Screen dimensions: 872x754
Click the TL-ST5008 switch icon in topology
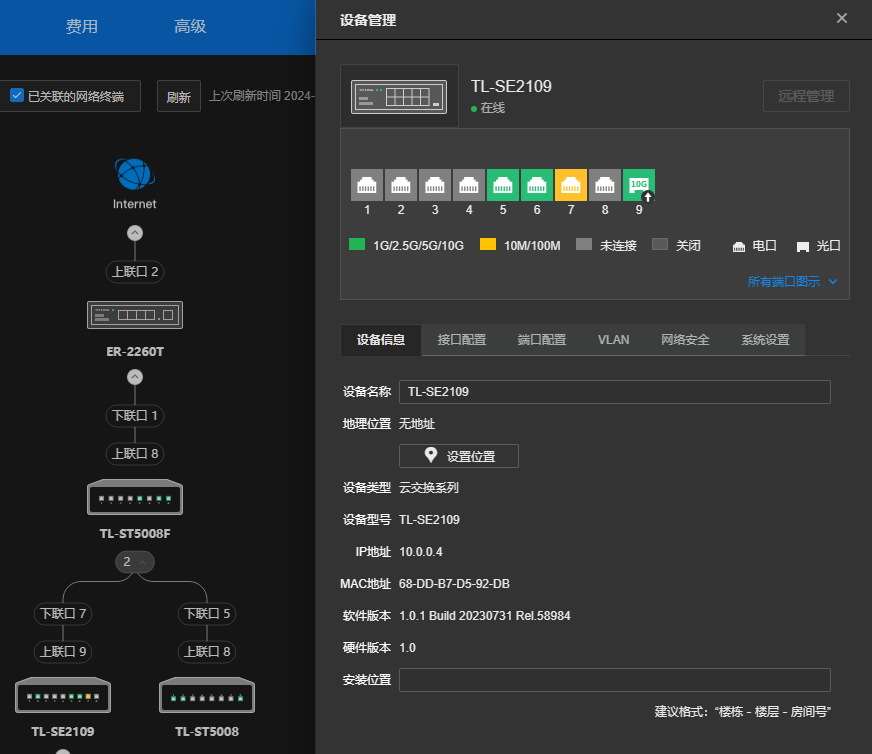(x=207, y=695)
